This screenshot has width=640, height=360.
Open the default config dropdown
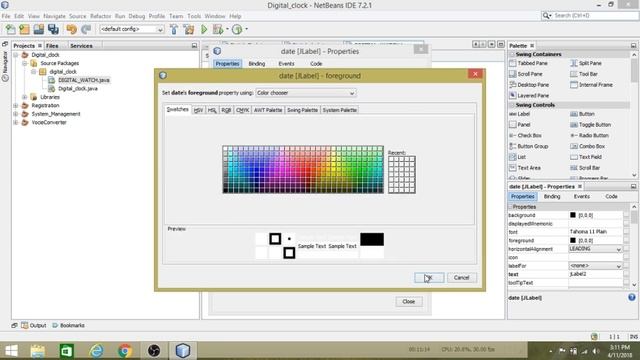click(132, 29)
